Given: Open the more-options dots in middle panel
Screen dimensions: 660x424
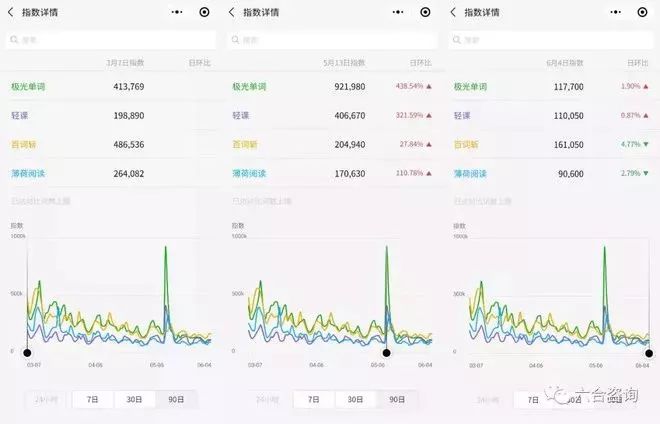Looking at the screenshot, I should [398, 12].
